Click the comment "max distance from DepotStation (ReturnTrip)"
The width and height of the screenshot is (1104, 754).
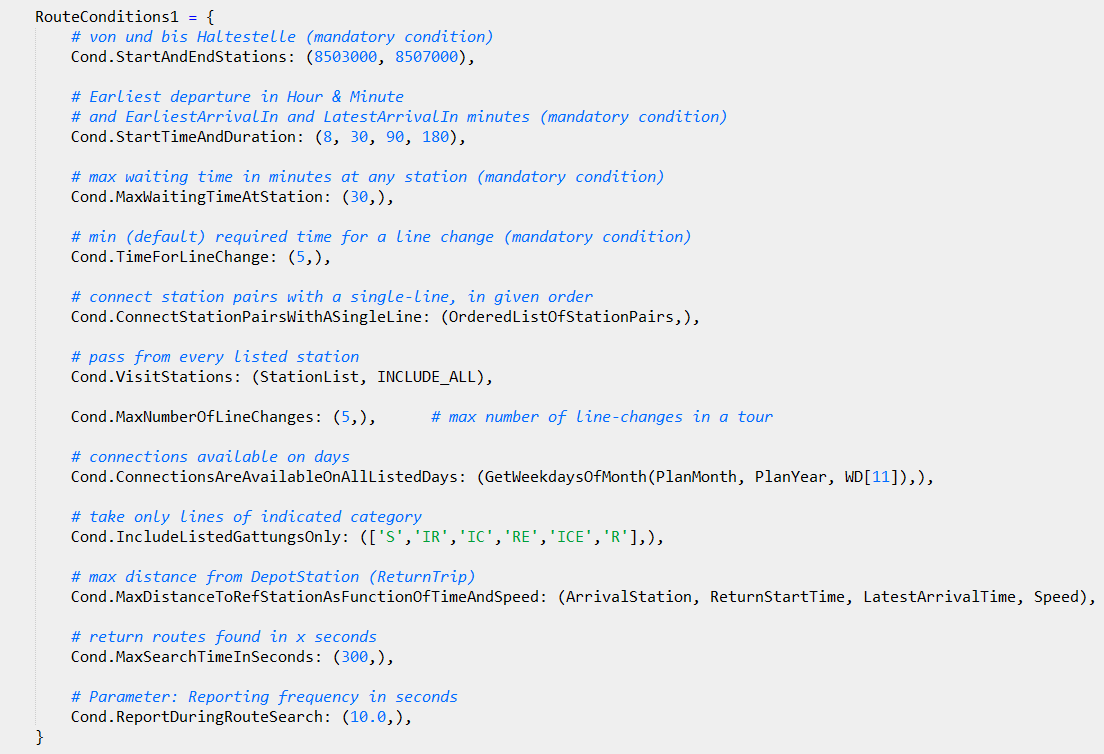pyautogui.click(x=273, y=577)
